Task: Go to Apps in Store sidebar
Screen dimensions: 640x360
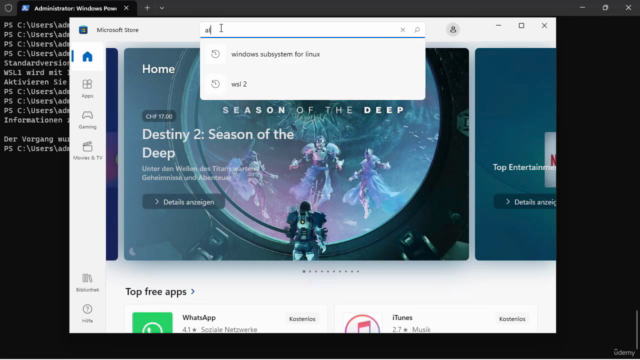Action: (x=87, y=89)
